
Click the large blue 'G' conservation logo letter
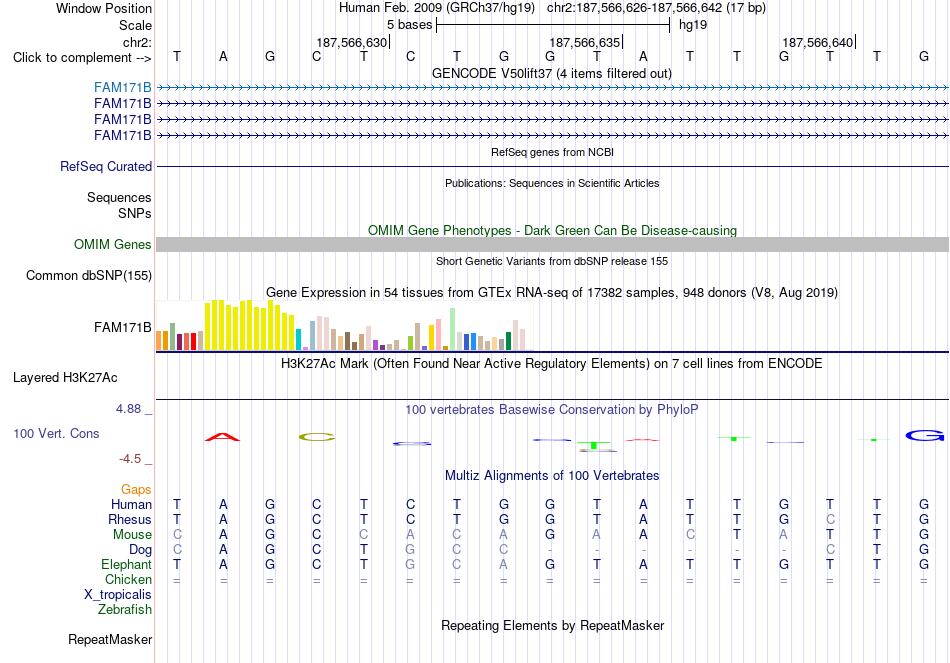pyautogui.click(x=925, y=436)
